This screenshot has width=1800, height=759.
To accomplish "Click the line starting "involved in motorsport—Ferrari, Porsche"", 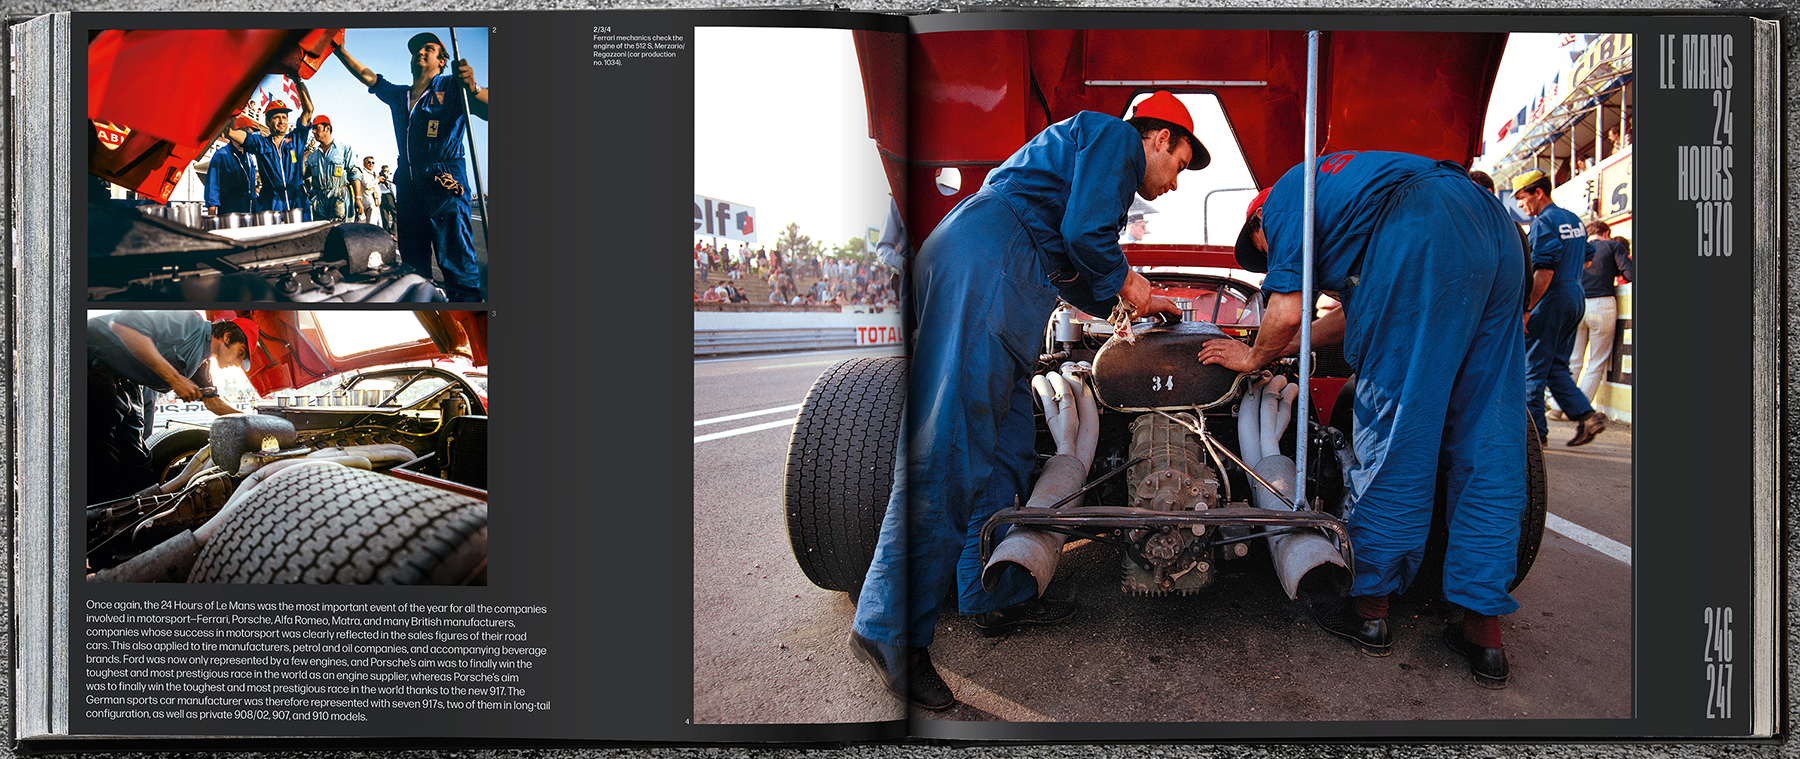I will click(300, 621).
